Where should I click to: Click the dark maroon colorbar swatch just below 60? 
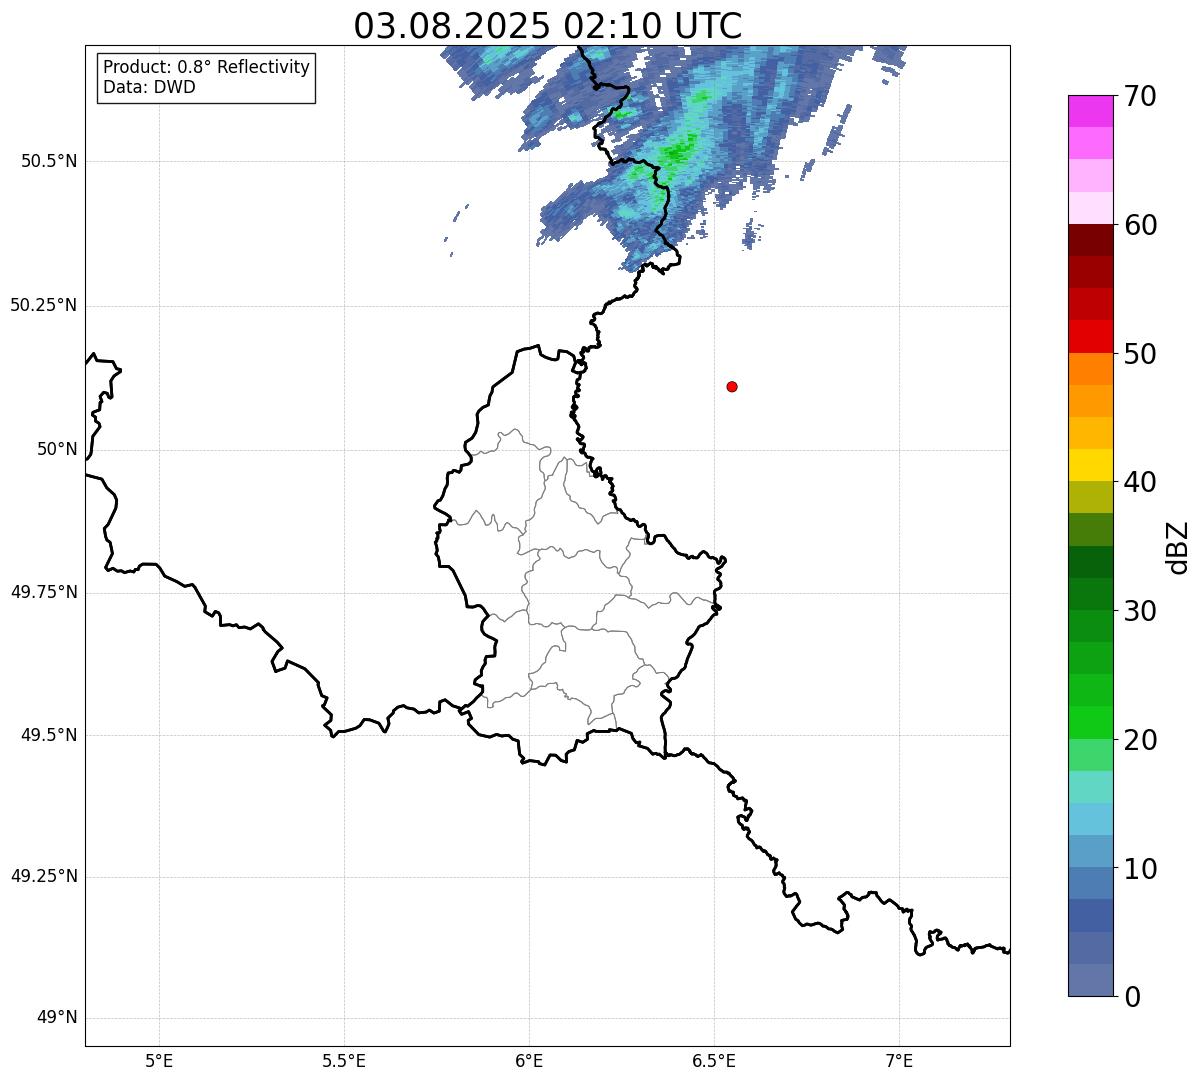tap(1090, 240)
